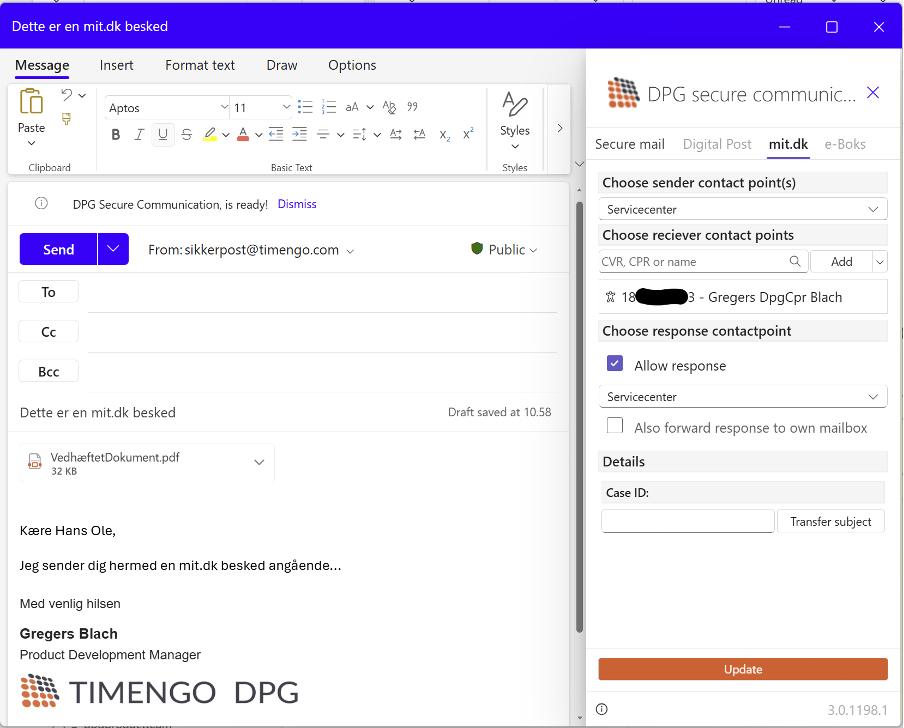Click the Transfer subject button

coord(831,522)
